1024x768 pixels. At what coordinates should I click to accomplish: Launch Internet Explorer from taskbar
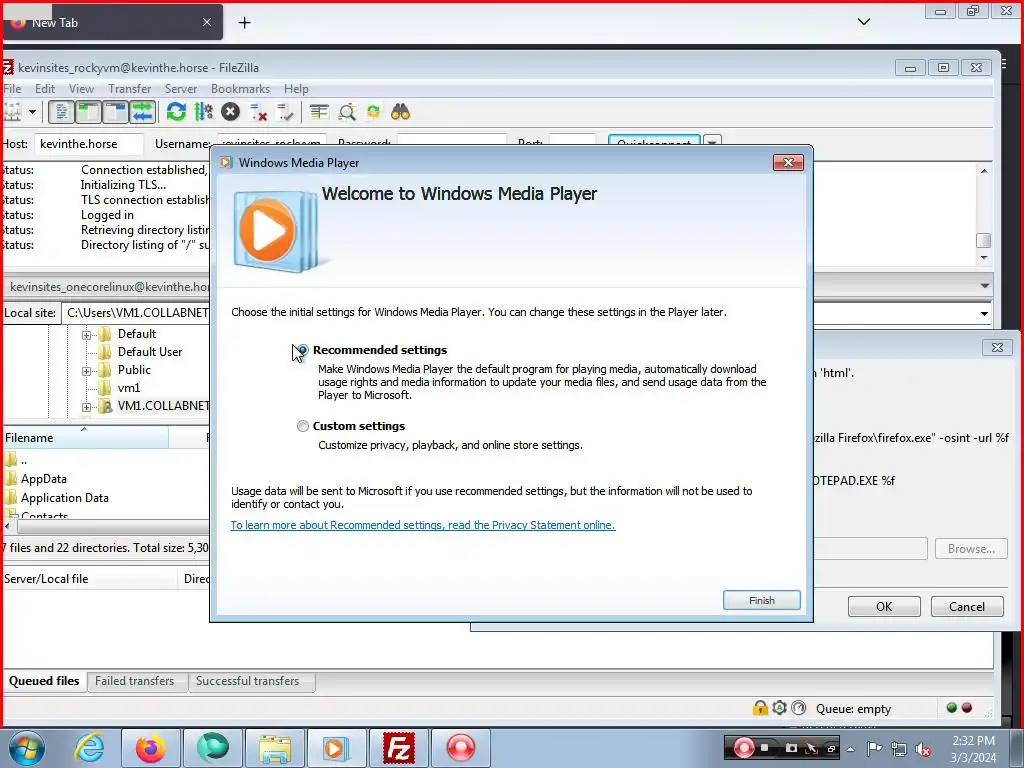pos(89,748)
